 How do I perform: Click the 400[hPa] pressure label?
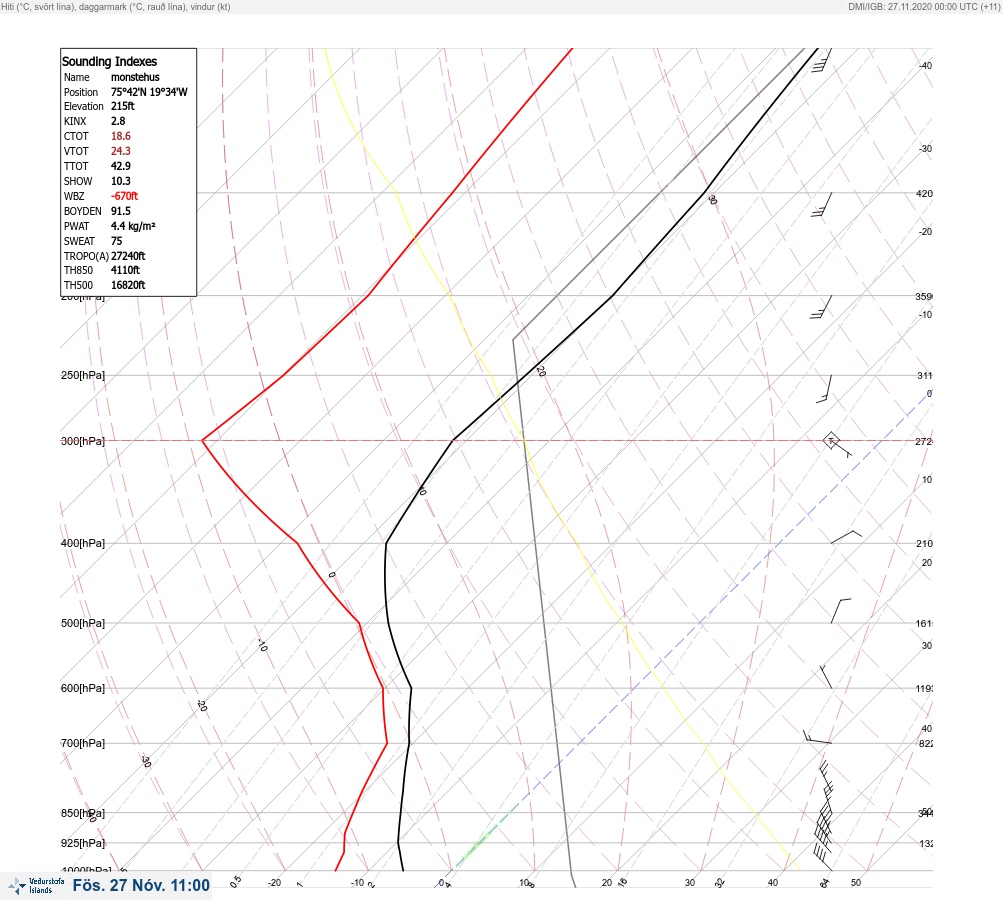tap(83, 543)
